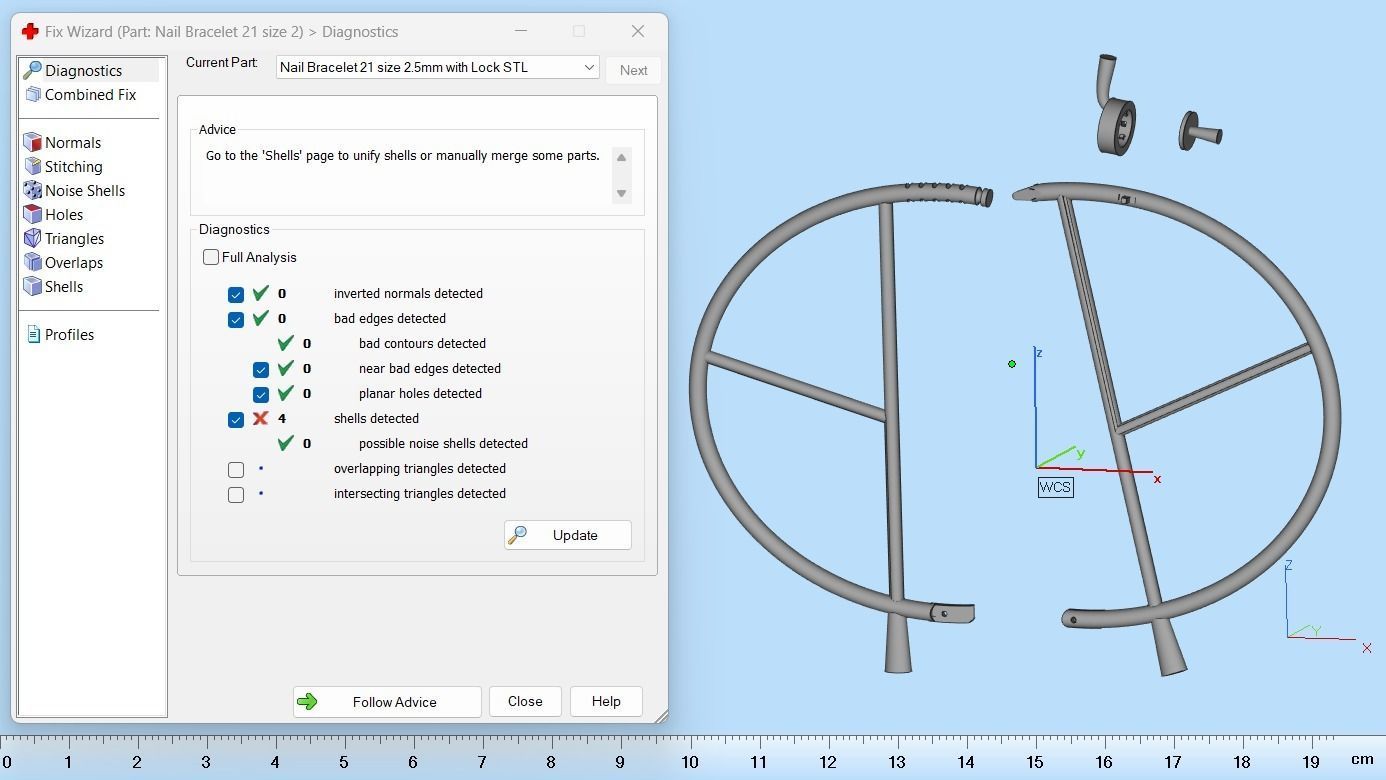Go to the Noise Shells page
The image size is (1386, 780).
85,190
